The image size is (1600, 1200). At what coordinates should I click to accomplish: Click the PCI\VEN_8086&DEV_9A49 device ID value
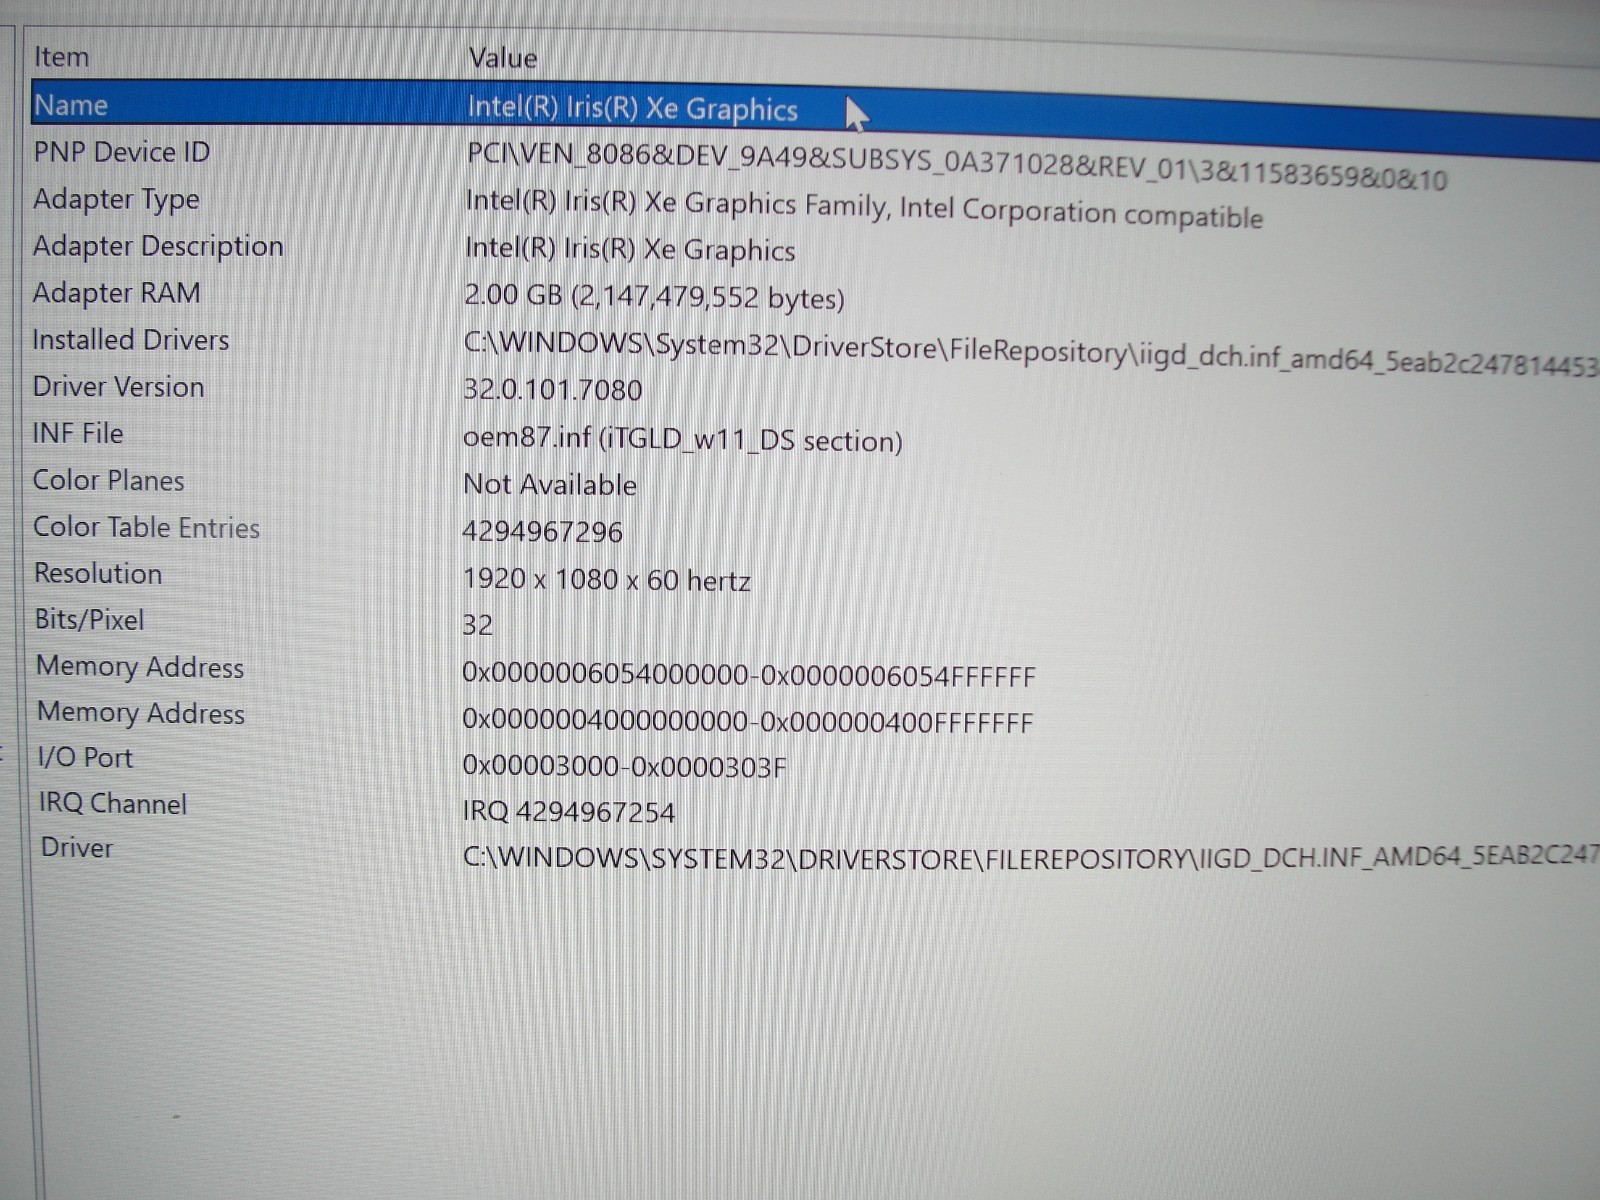coord(957,167)
